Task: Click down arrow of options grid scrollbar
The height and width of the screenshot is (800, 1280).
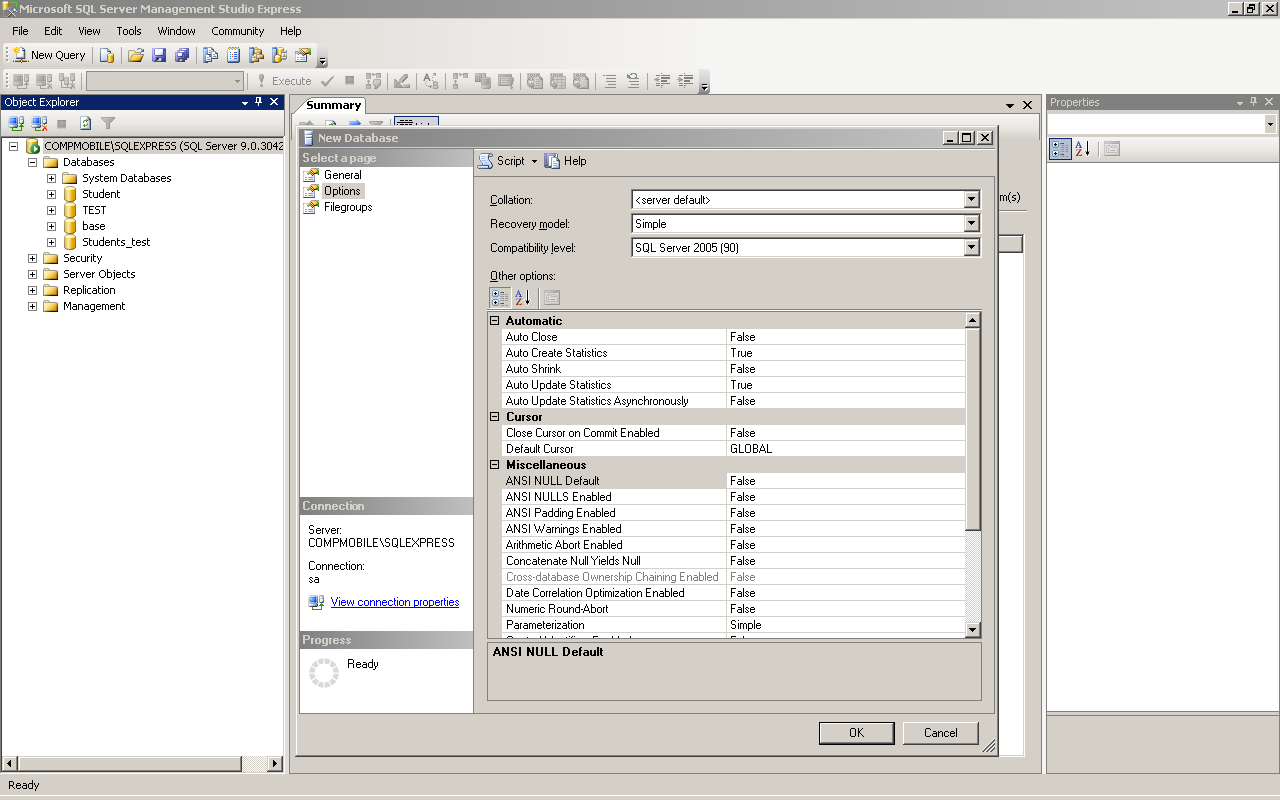Action: point(973,629)
